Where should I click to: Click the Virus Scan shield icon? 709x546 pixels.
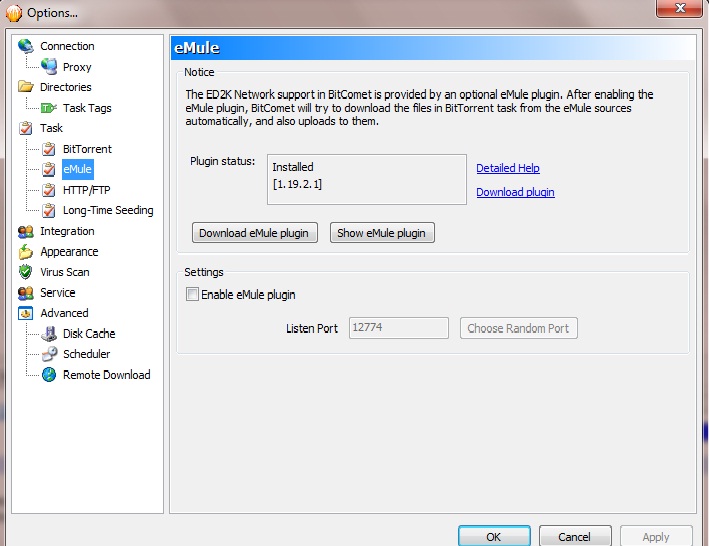(26, 272)
